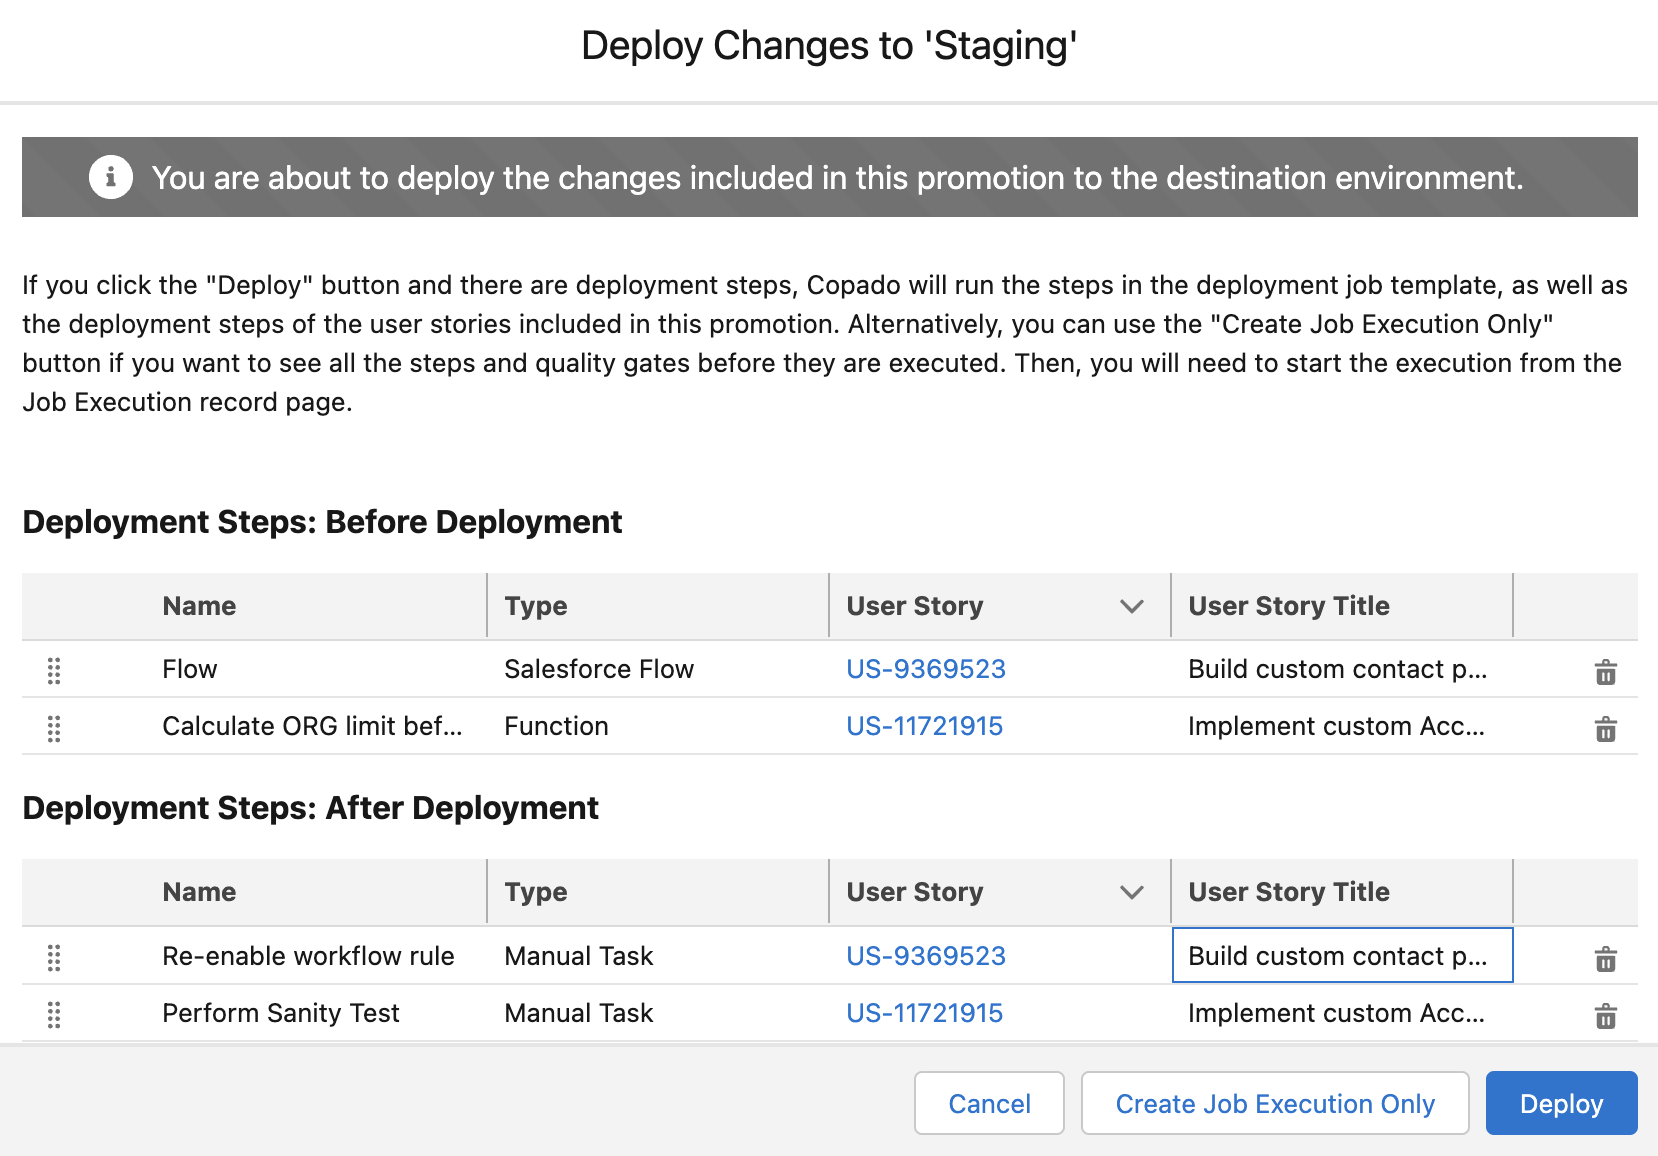This screenshot has width=1658, height=1156.
Task: Open US-9369523 link in After Deployment table
Action: tap(925, 956)
